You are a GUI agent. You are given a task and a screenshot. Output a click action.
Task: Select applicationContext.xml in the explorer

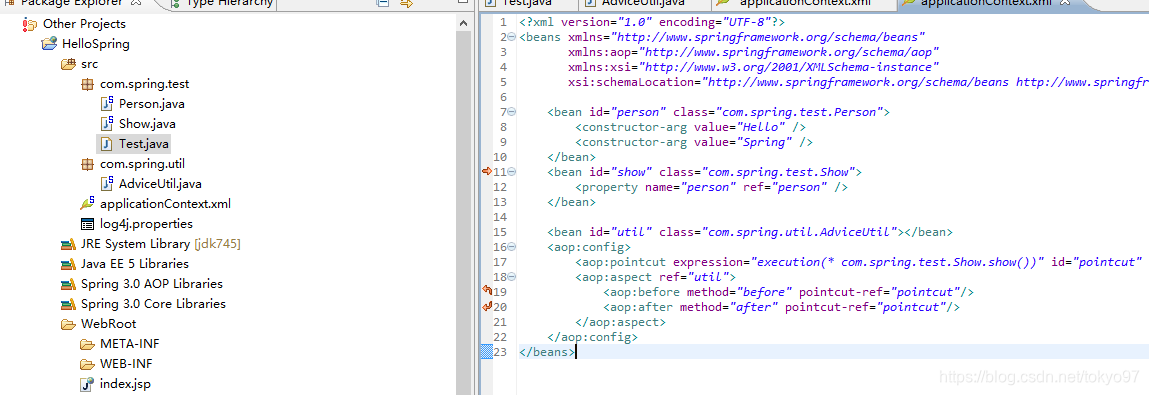coord(166,204)
